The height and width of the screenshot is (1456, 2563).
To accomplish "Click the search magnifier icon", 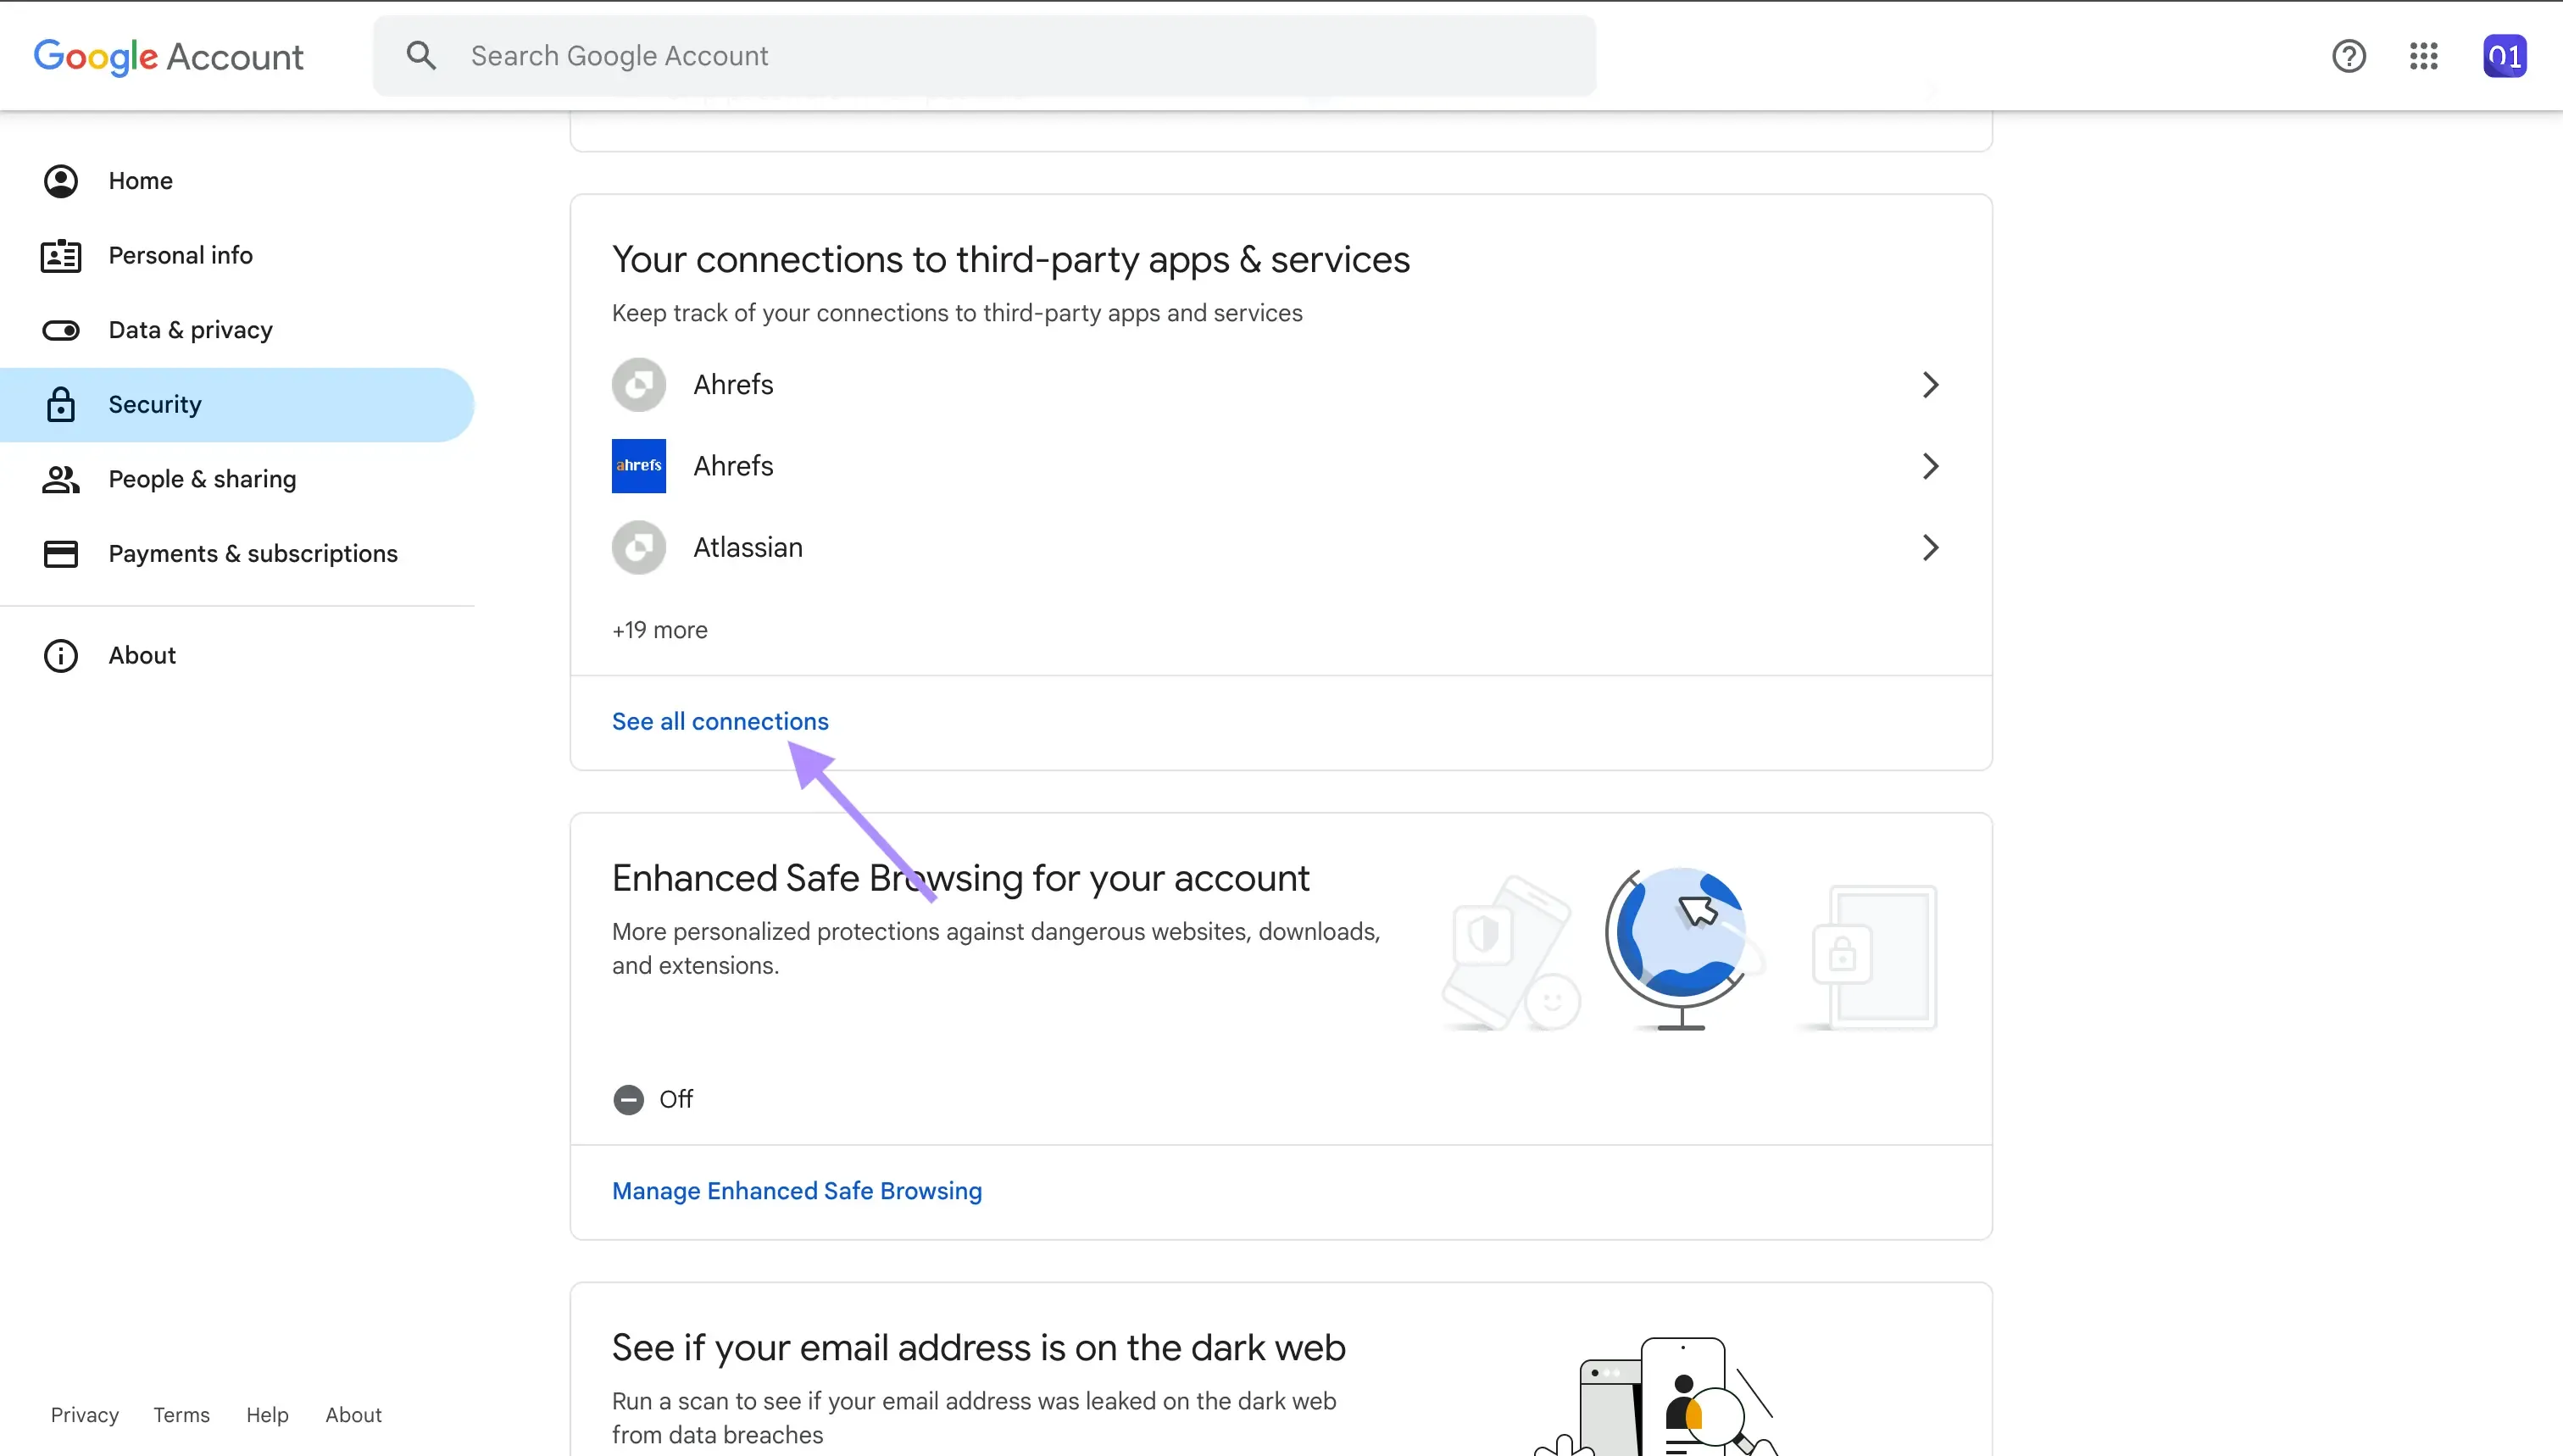I will pos(421,55).
